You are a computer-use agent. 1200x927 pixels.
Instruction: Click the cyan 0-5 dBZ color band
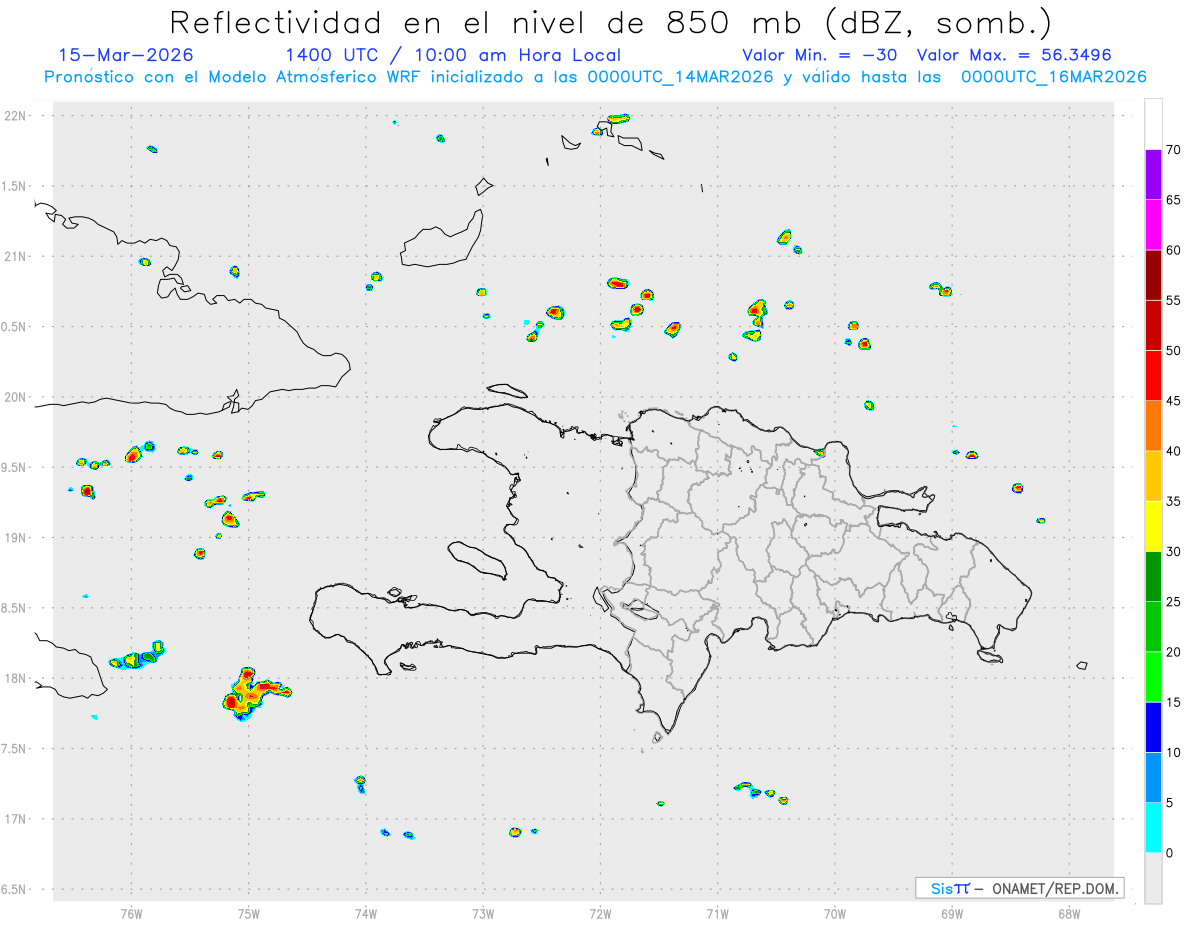1153,828
